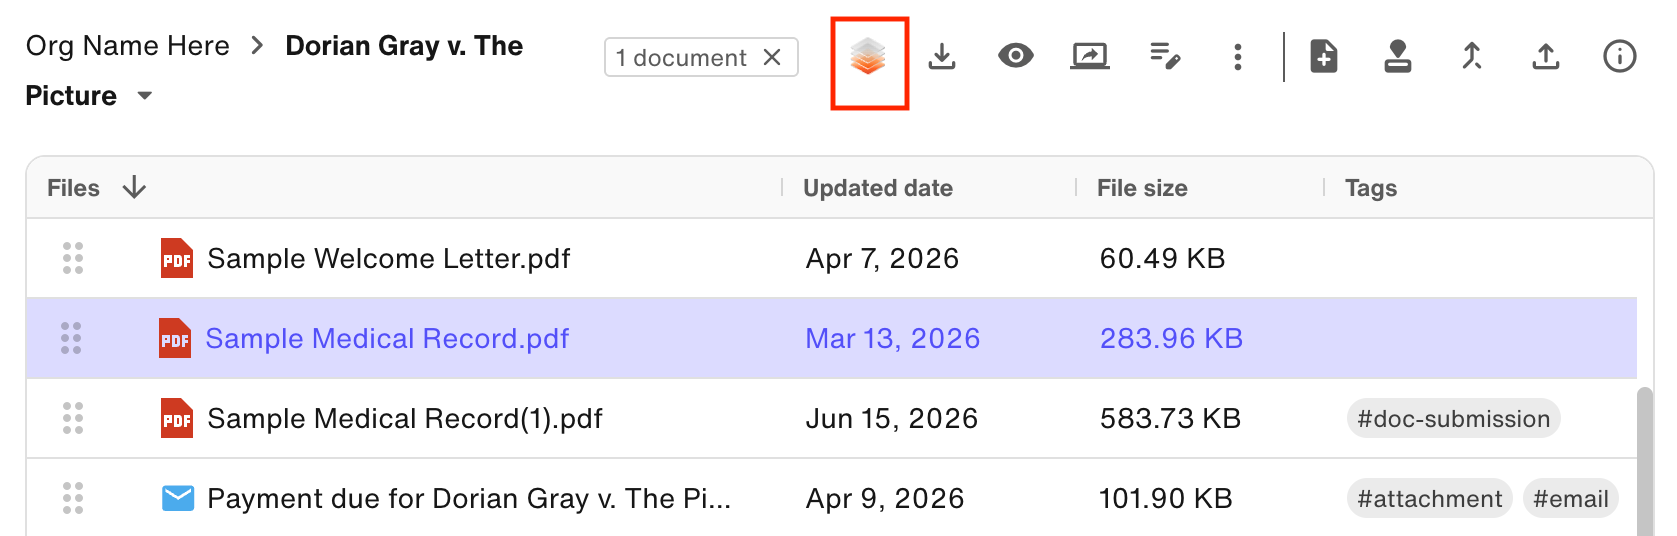
Task: Click the upload icon
Action: click(x=1546, y=56)
